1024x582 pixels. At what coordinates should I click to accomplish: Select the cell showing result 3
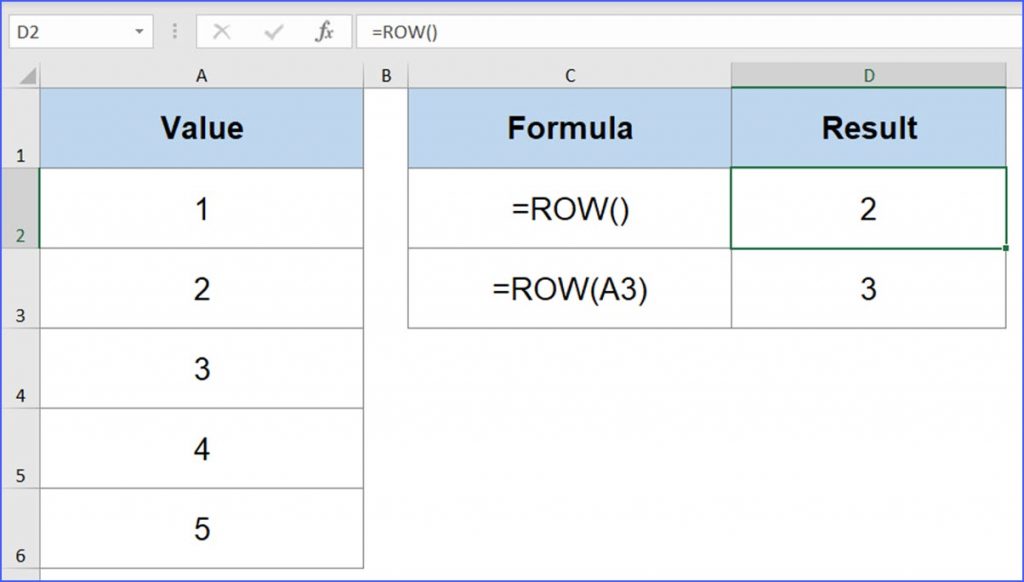click(868, 290)
